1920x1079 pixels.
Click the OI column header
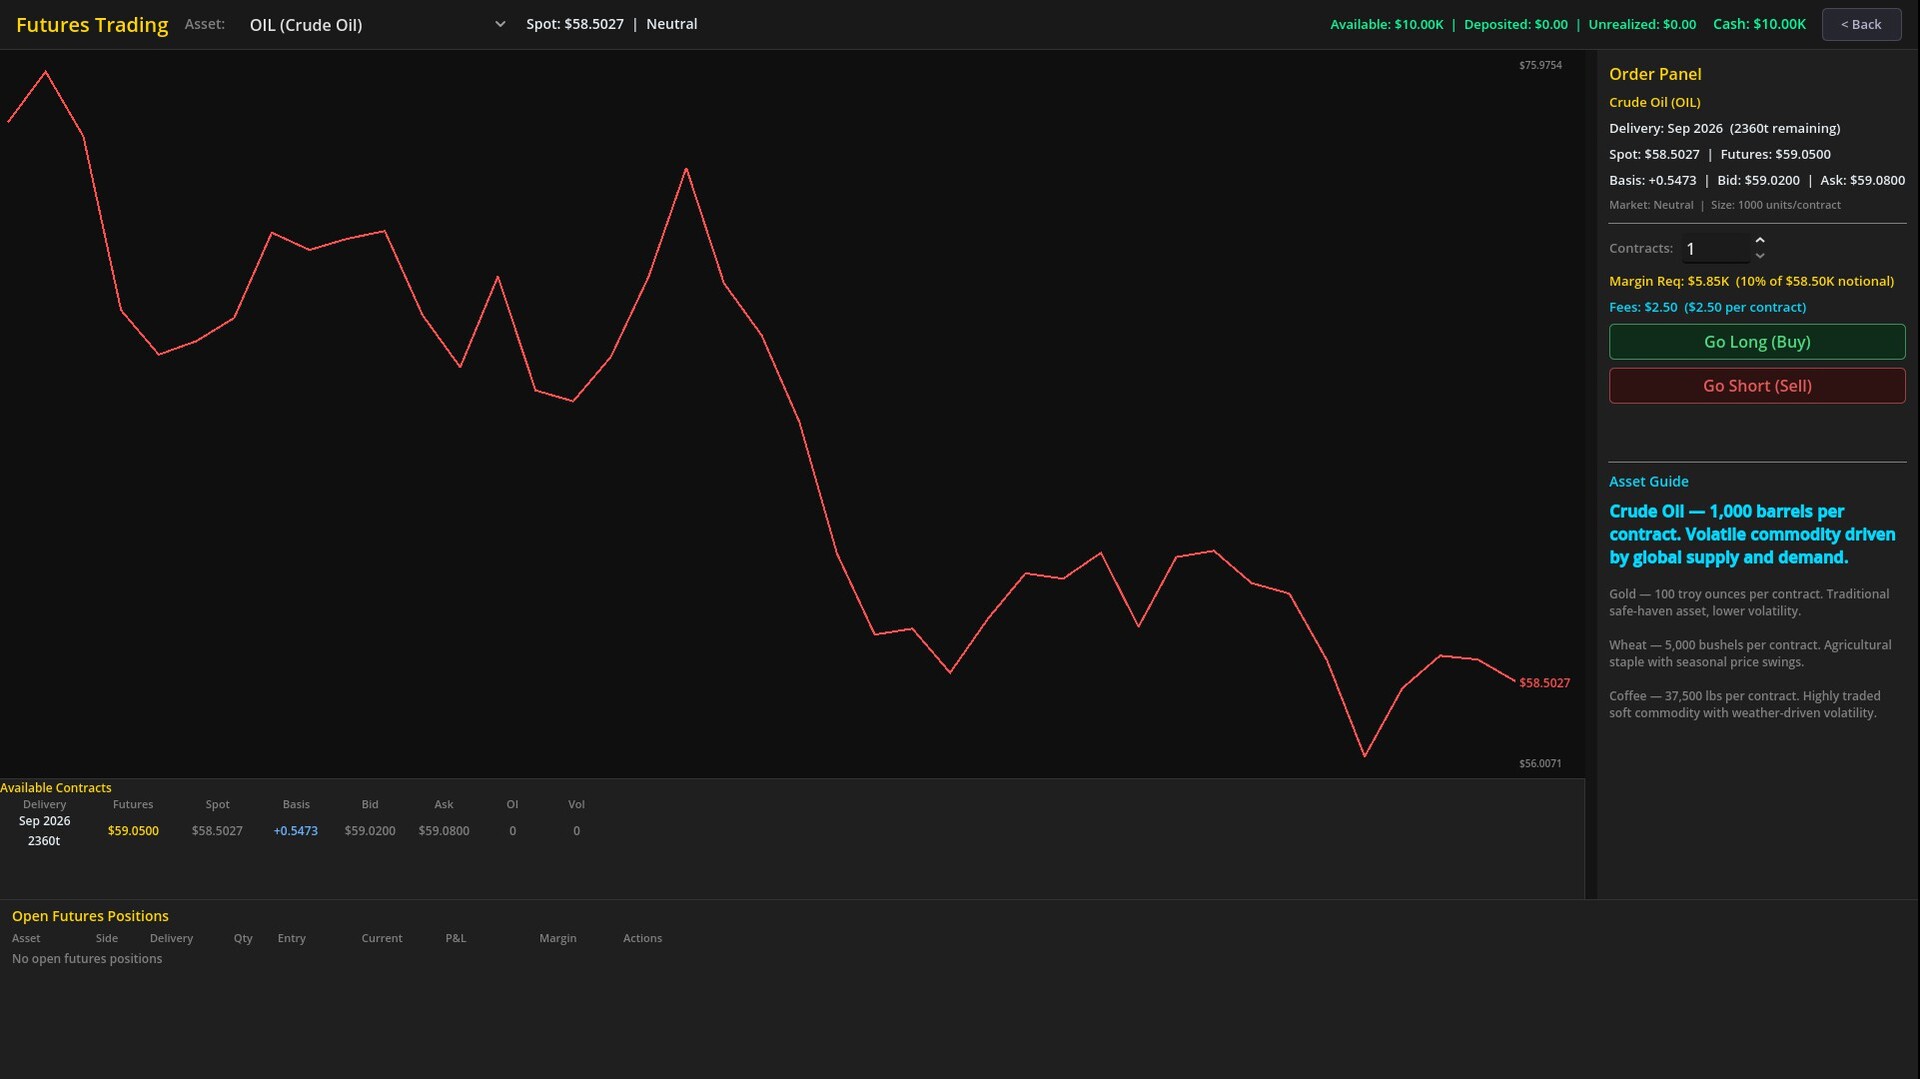pos(512,805)
